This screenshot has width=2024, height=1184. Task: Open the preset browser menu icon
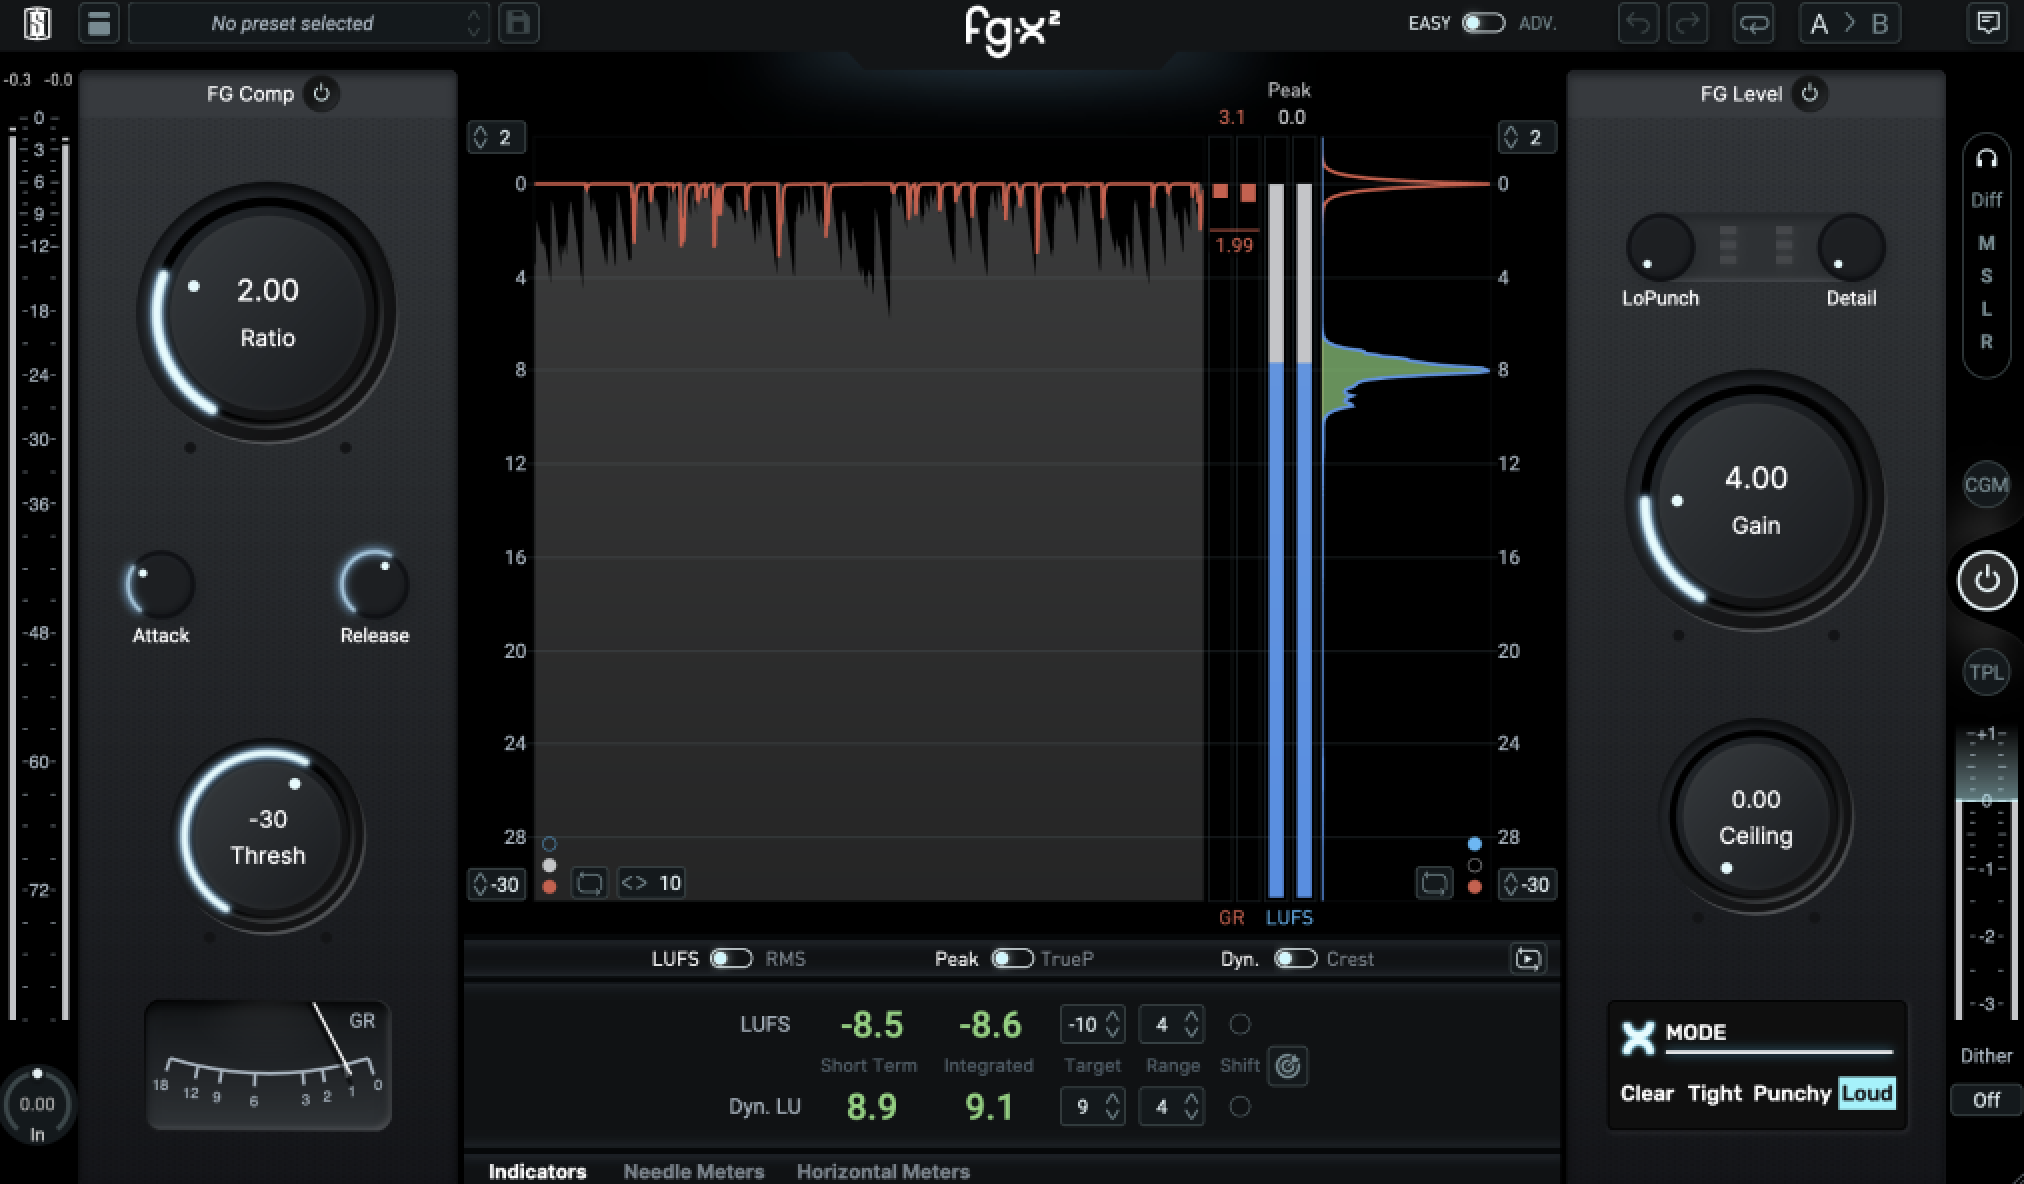98,22
